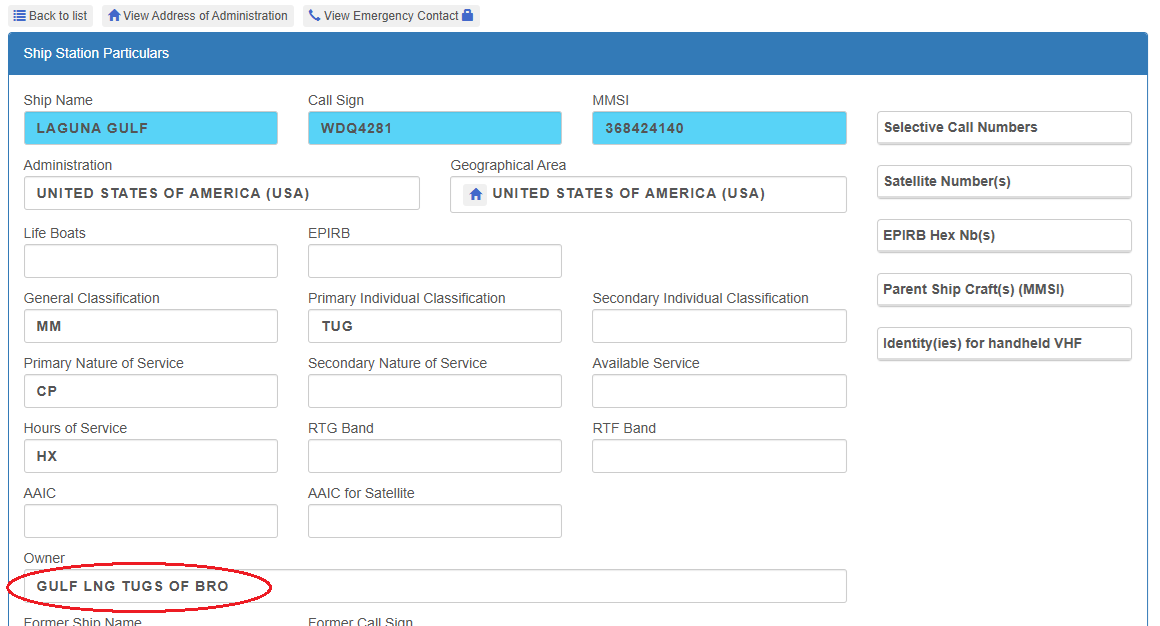Go back to list
Viewport: 1160px width, 626px height.
(50, 16)
